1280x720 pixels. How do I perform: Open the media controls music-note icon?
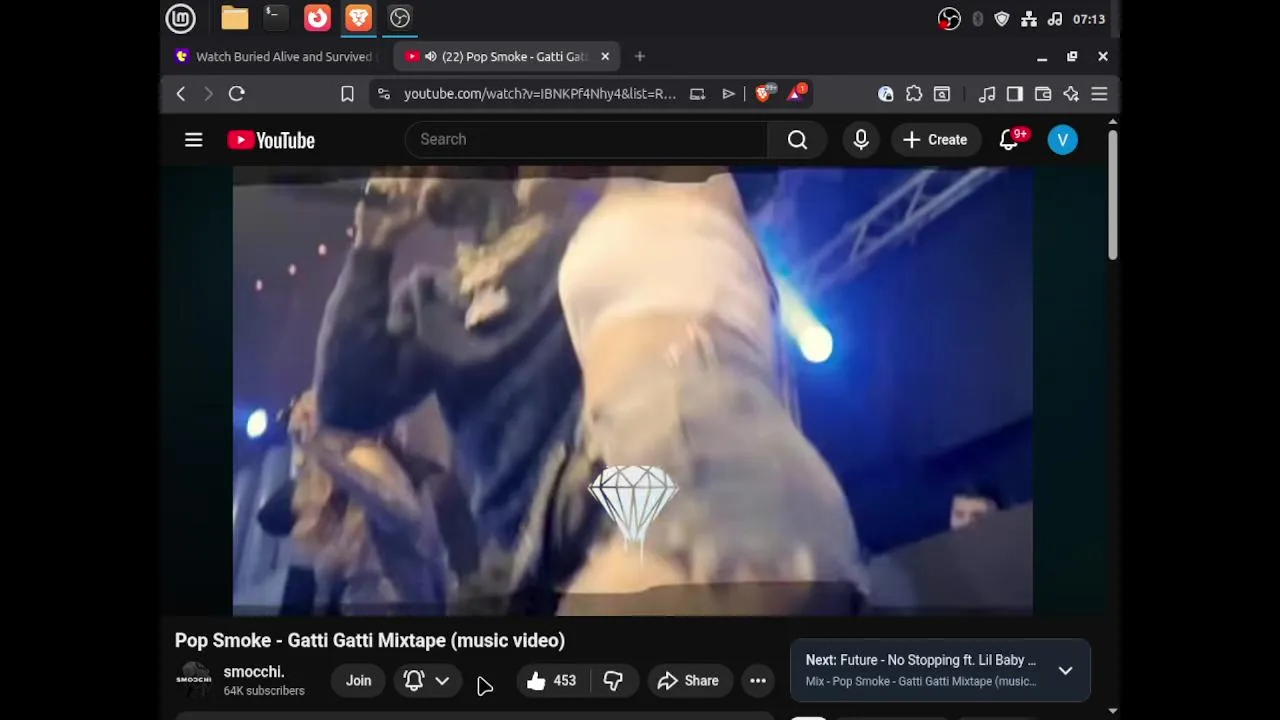click(x=987, y=94)
